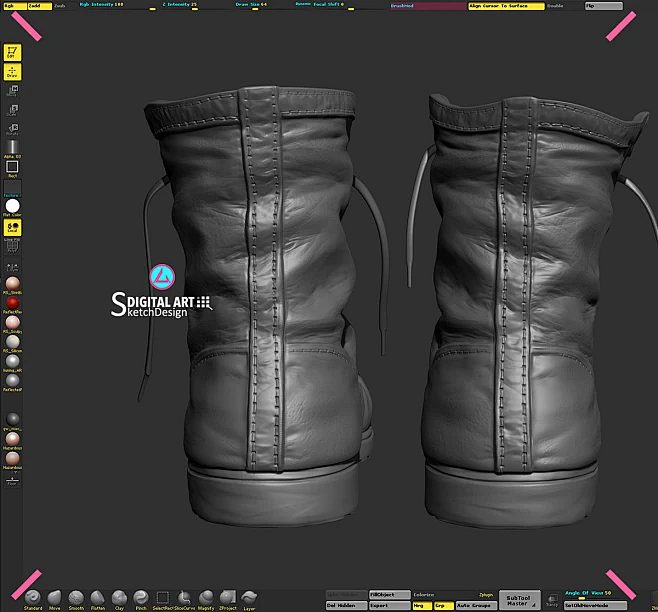Select the Magnify brush

click(x=206, y=597)
